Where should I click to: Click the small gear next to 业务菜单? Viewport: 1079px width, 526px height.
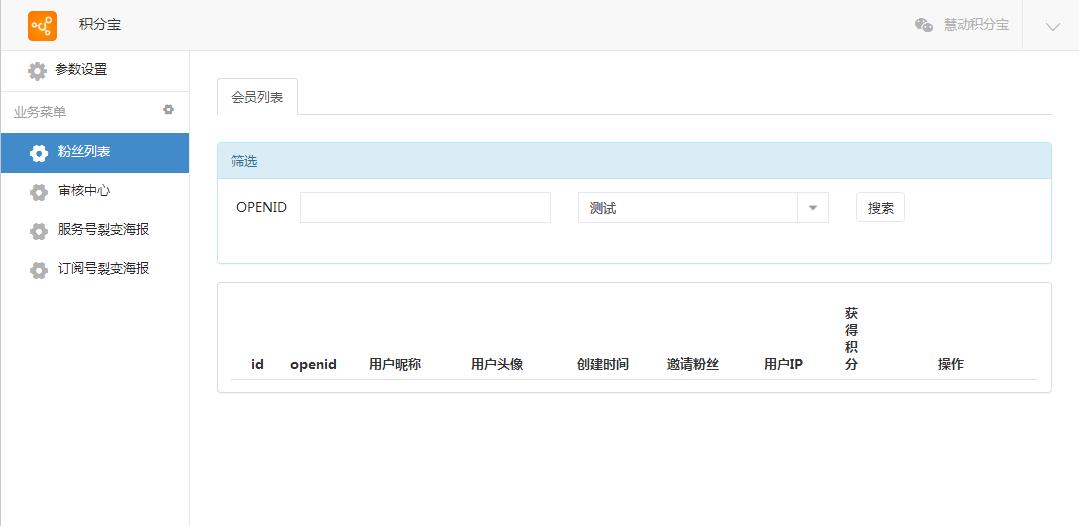(x=169, y=109)
